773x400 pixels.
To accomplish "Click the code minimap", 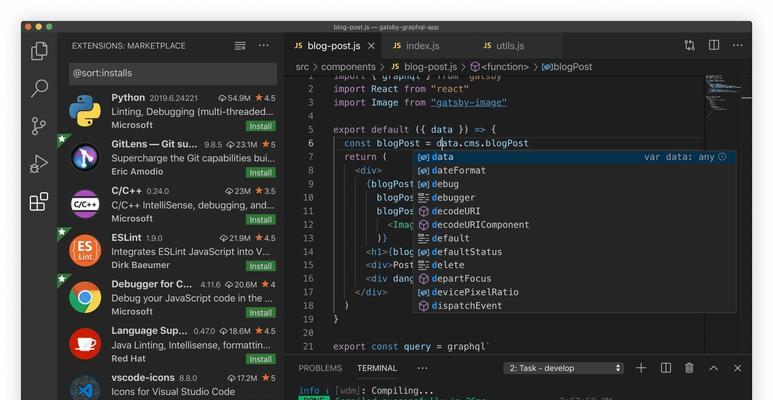I will click(721, 94).
